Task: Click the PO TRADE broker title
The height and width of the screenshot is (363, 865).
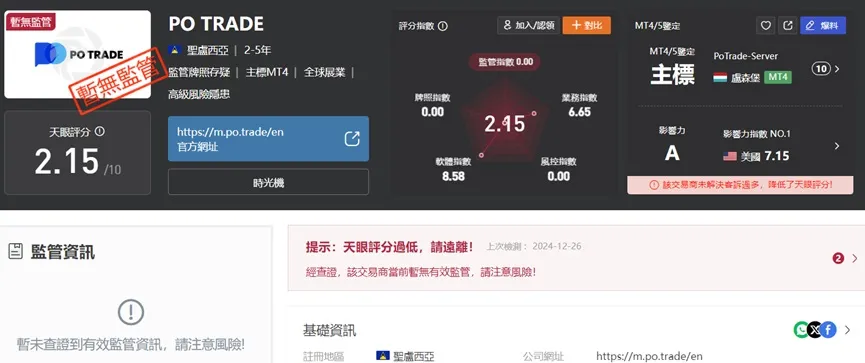Action: point(216,24)
